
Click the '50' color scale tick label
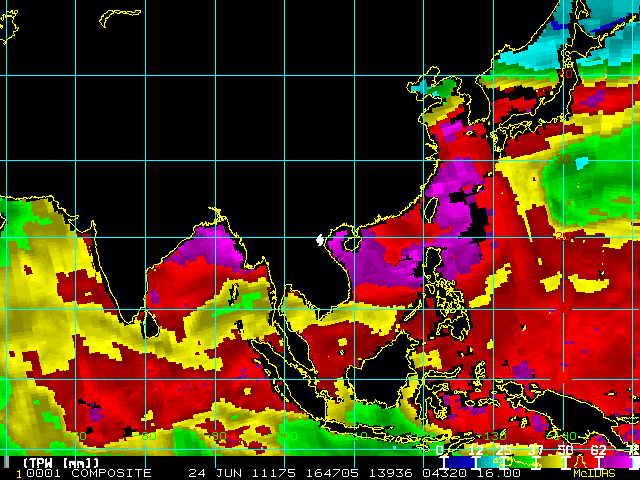point(566,450)
